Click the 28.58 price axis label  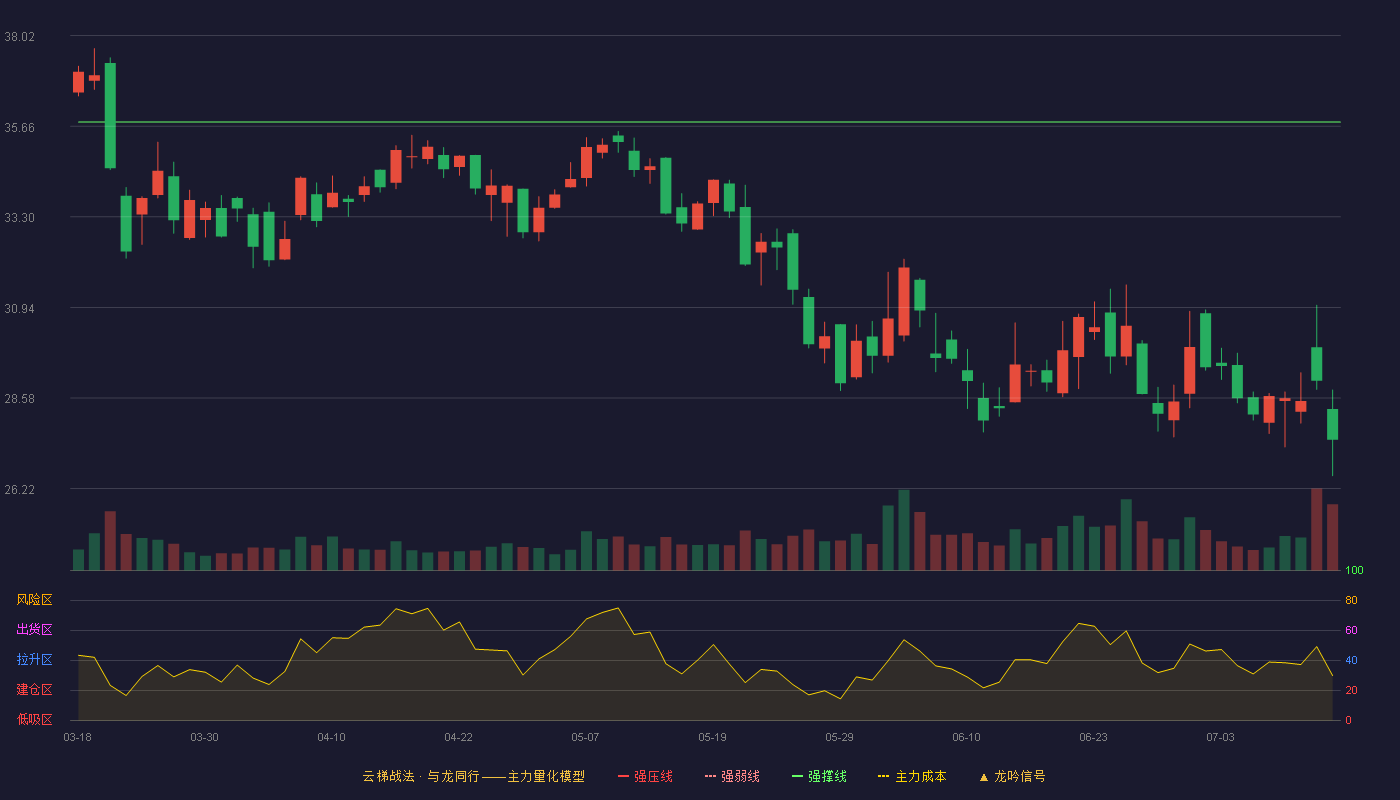pyautogui.click(x=19, y=399)
